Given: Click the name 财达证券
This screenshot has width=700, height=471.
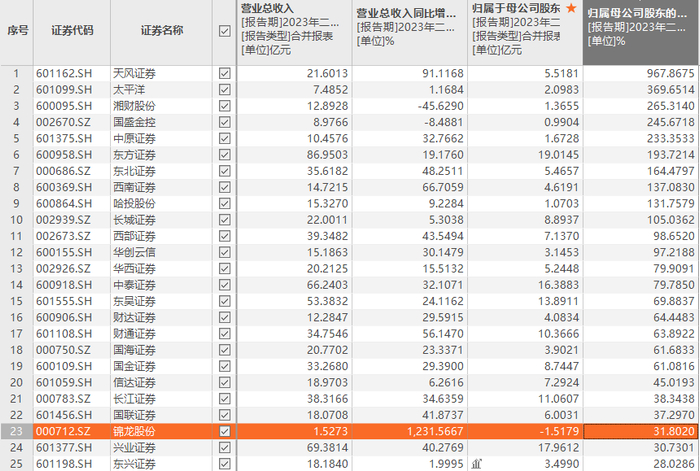Looking at the screenshot, I should pyautogui.click(x=134, y=317).
